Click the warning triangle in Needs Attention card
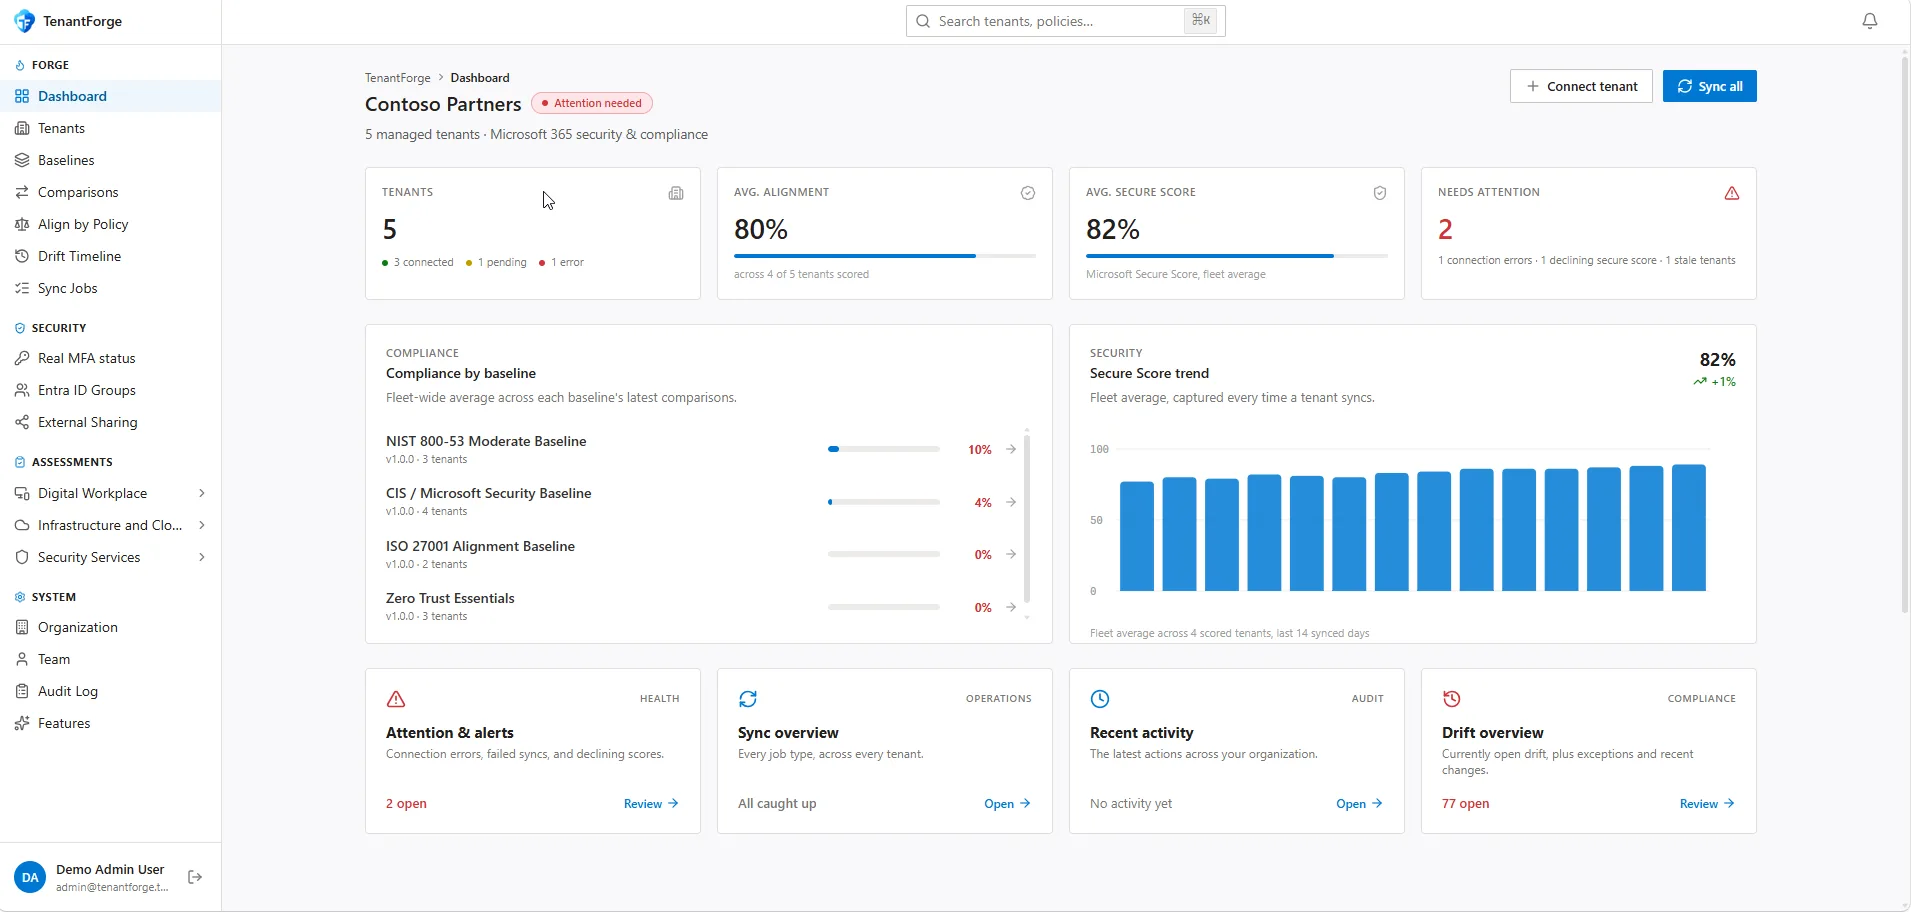 pyautogui.click(x=1731, y=193)
